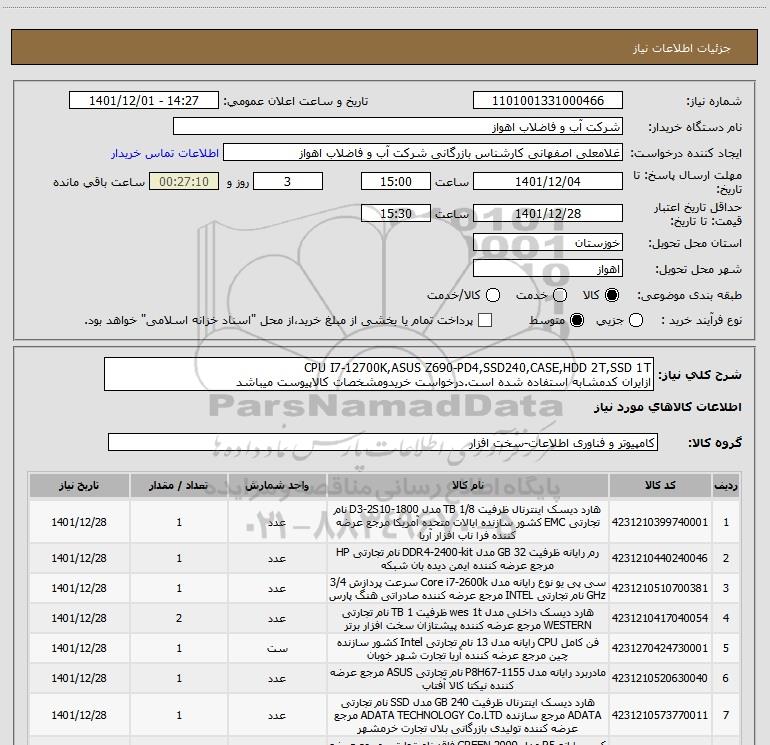Select the کالا/خدمت radio button
The image size is (770, 745).
[x=493, y=295]
